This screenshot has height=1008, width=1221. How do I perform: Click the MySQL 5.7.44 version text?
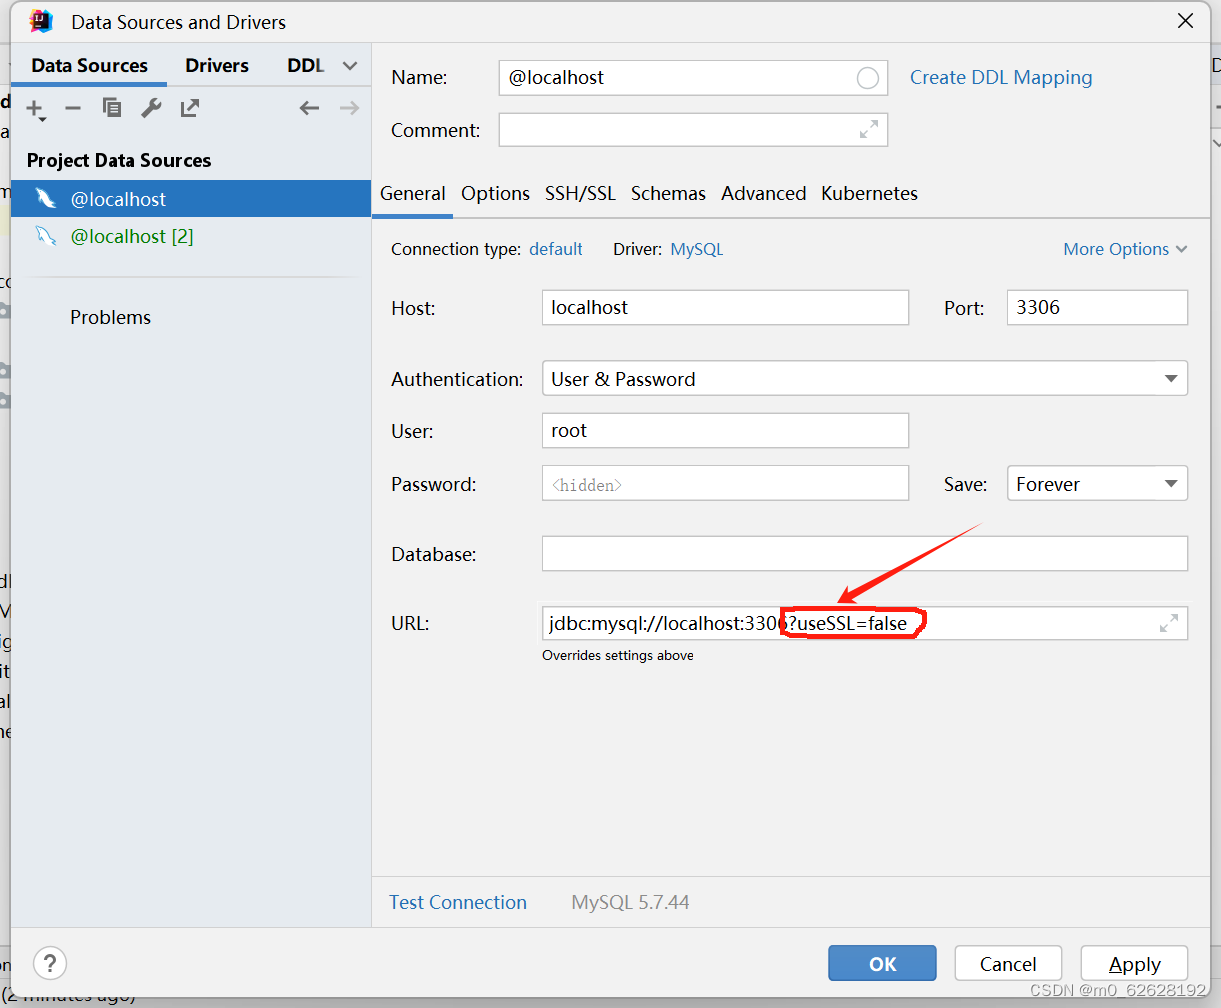coord(630,902)
